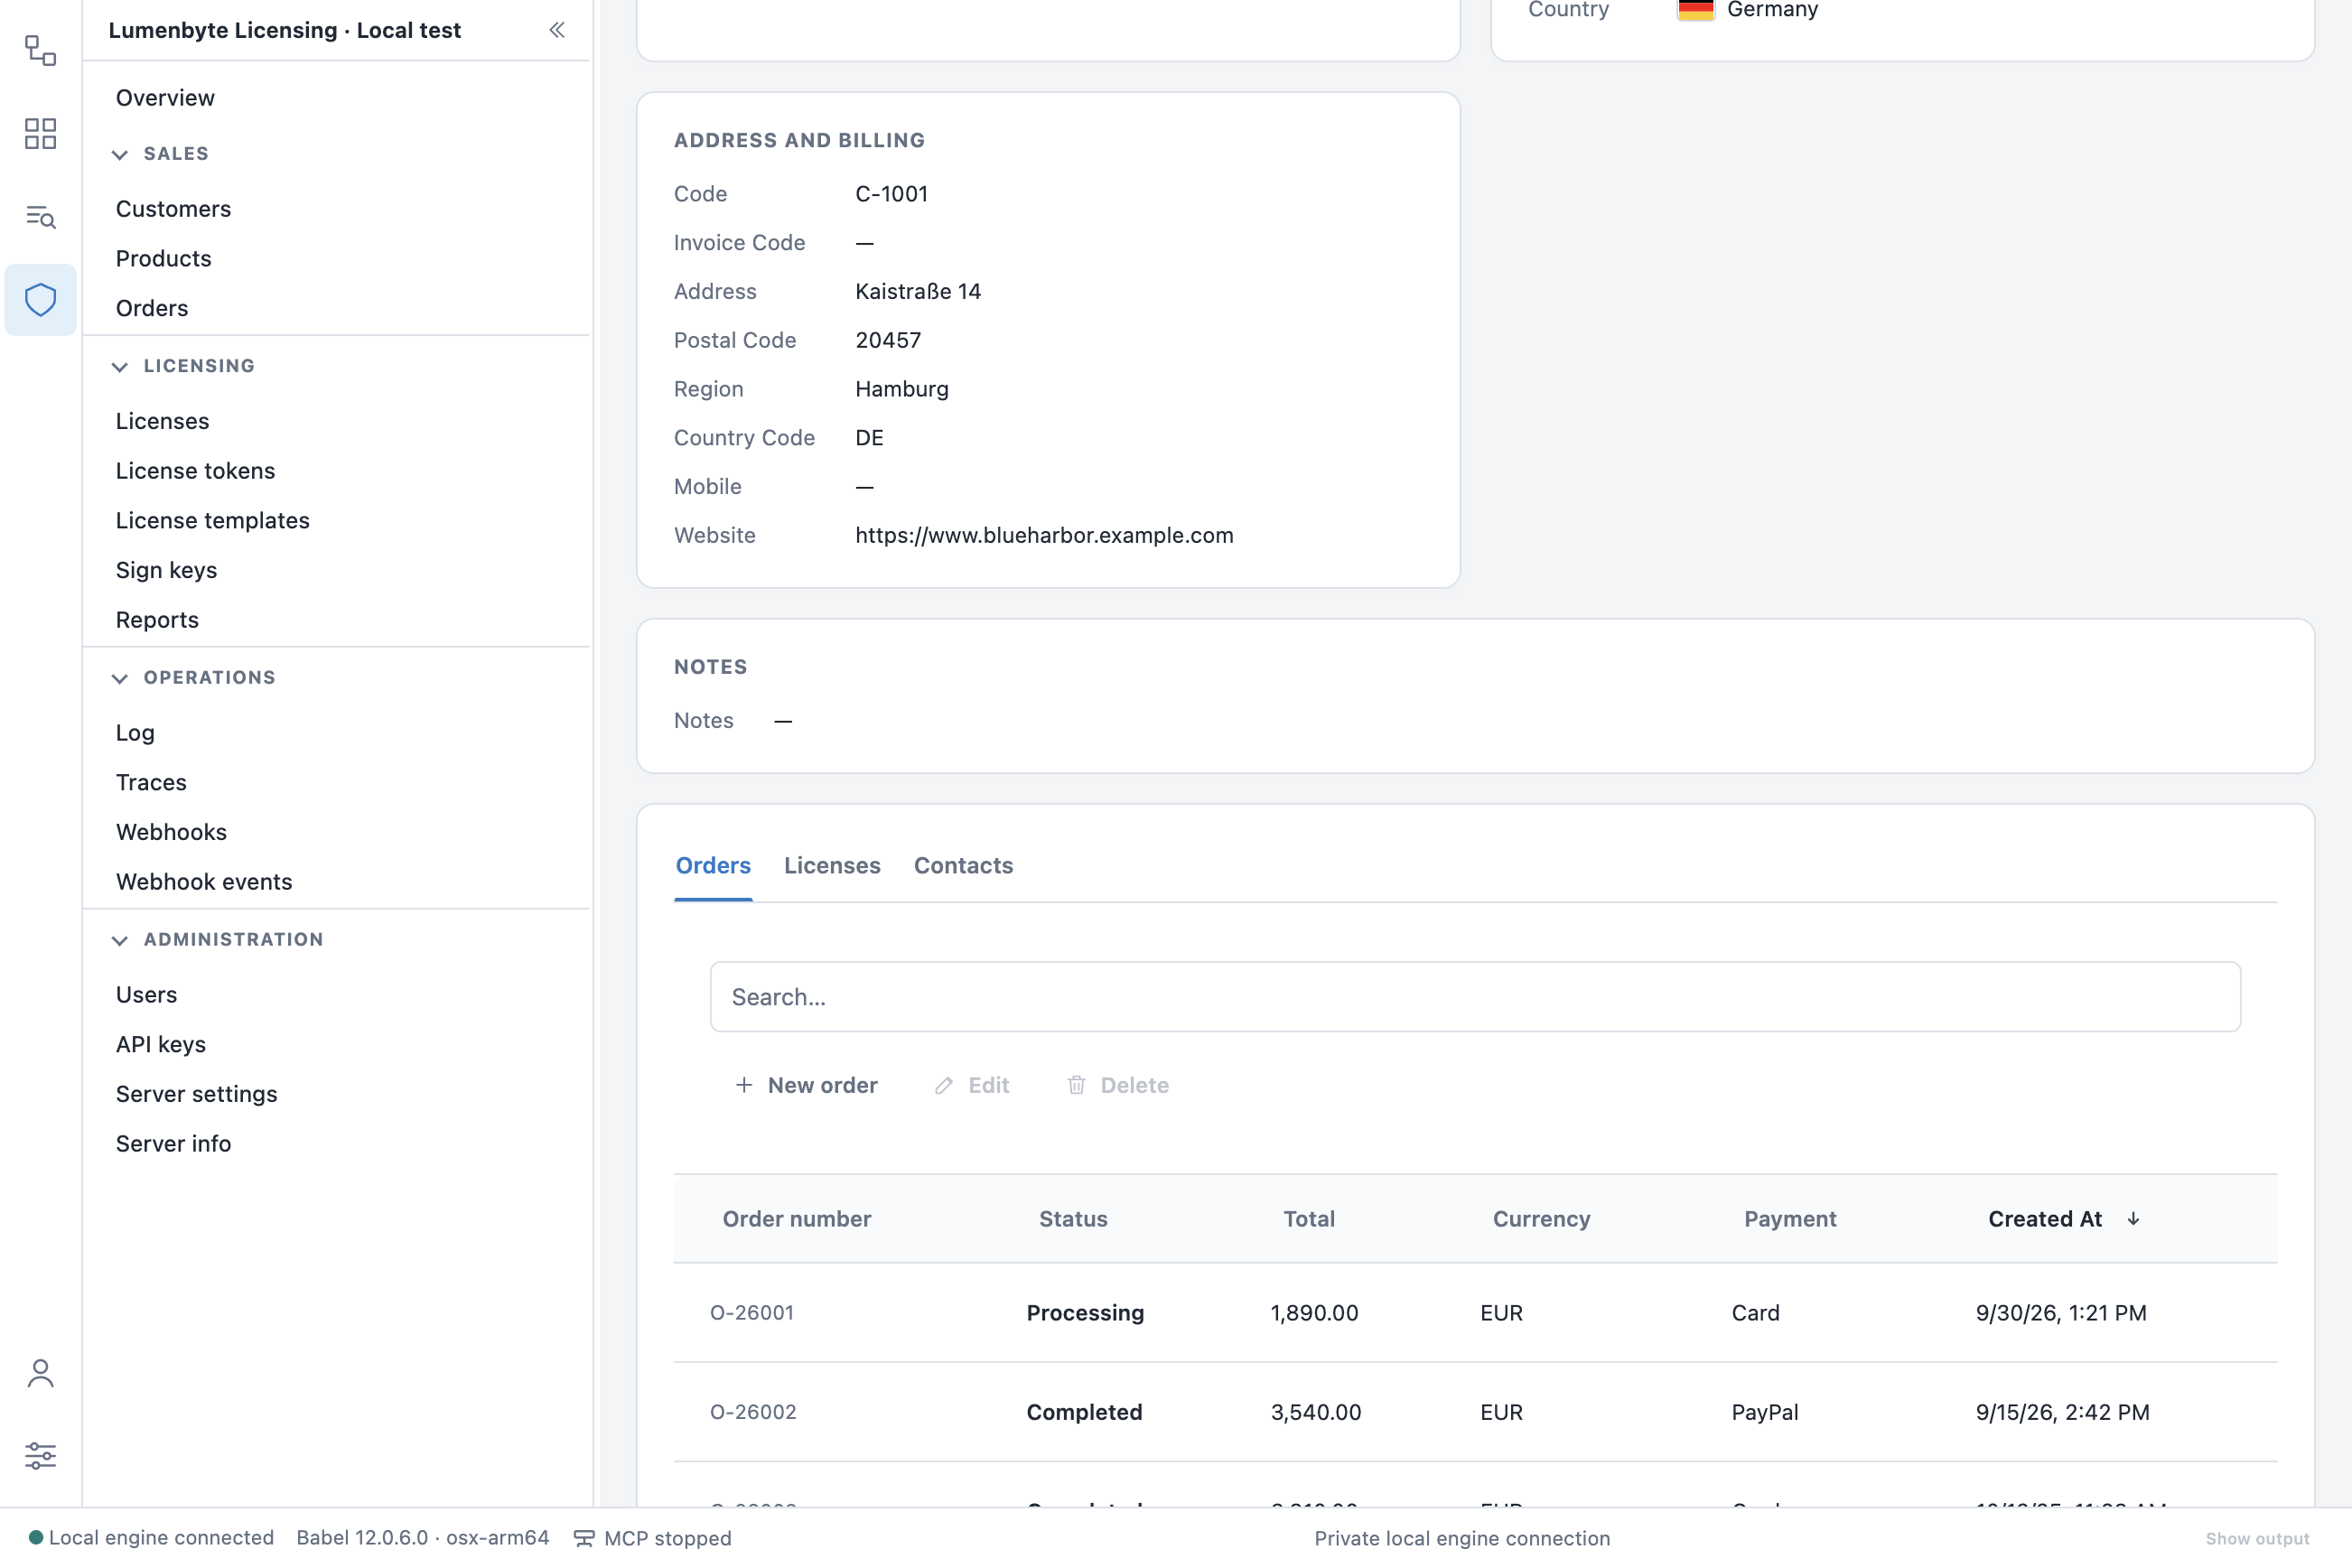Open the workflow diagram icon in the left rail

40,50
